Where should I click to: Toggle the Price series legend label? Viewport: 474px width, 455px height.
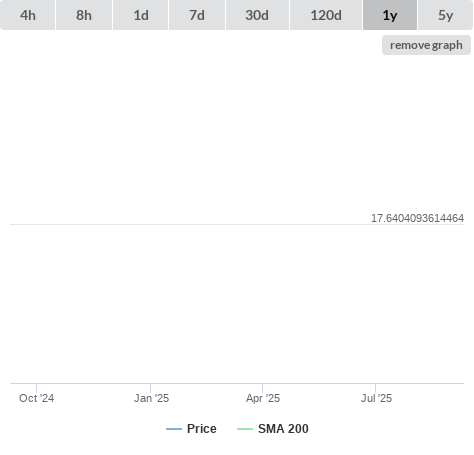tap(202, 429)
